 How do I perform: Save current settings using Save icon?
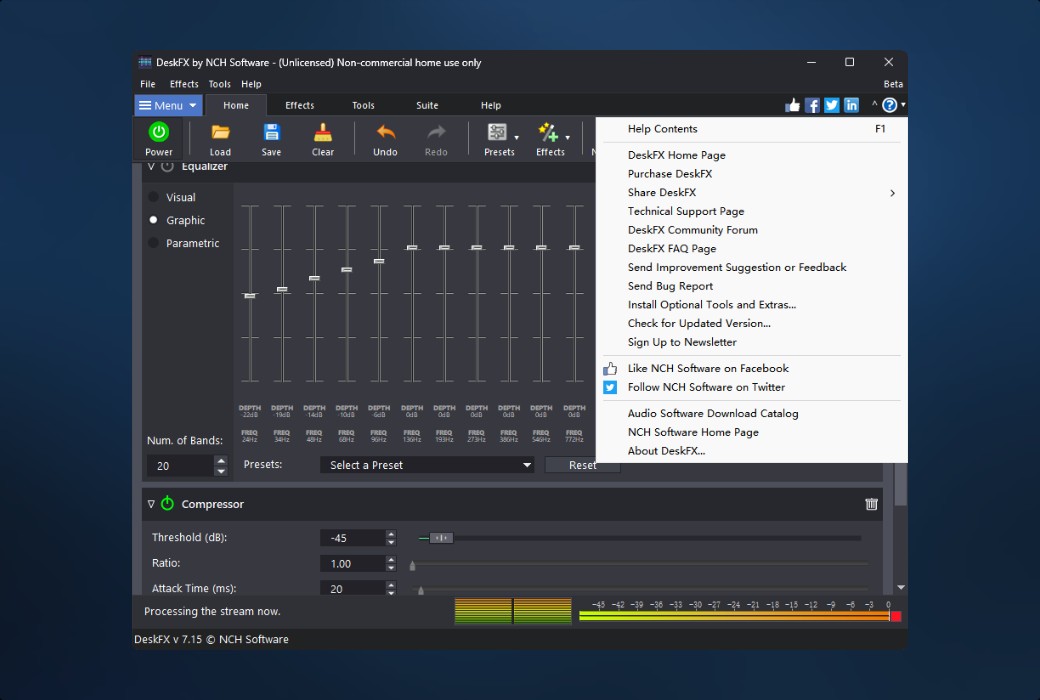pyautogui.click(x=271, y=138)
